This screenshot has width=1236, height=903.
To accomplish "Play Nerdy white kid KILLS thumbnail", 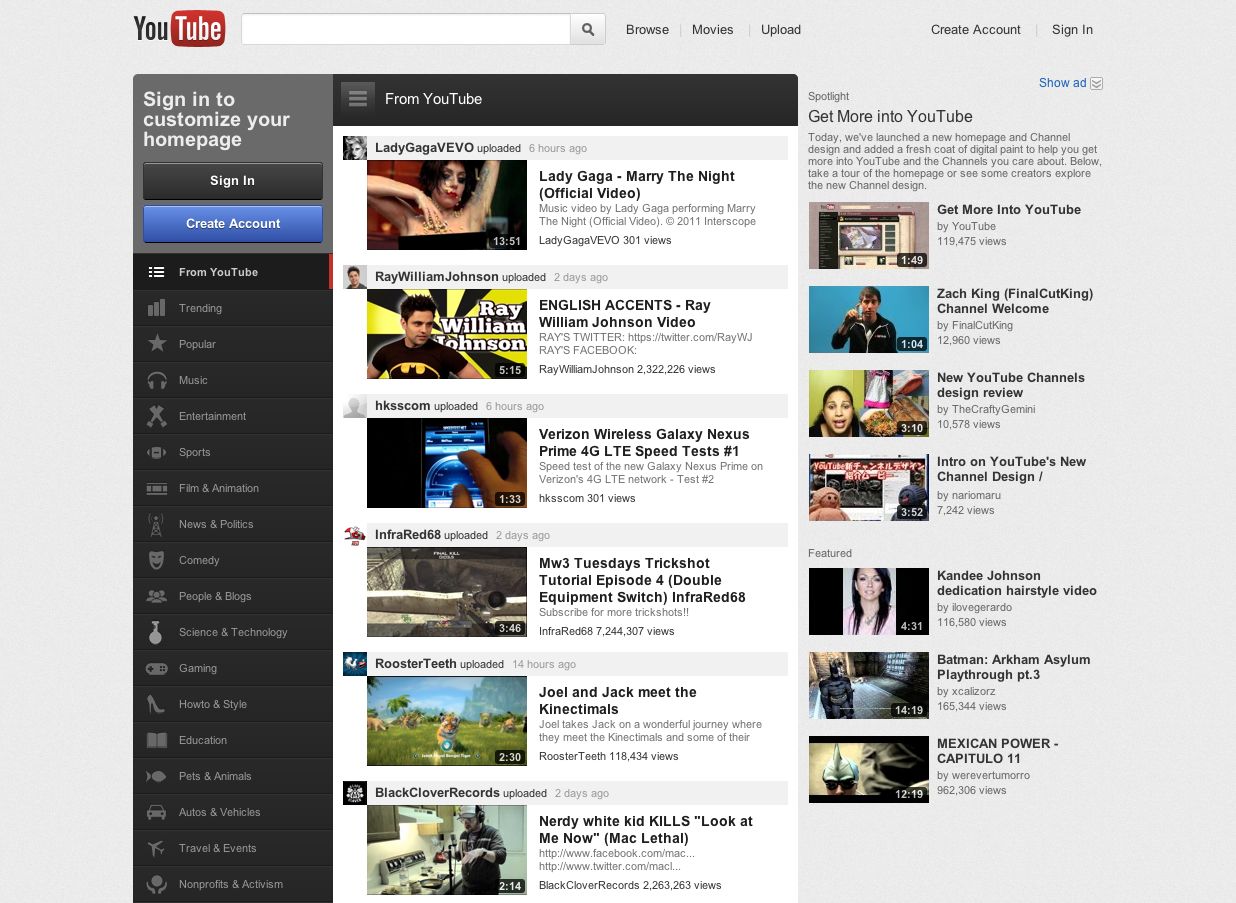I will click(x=447, y=850).
